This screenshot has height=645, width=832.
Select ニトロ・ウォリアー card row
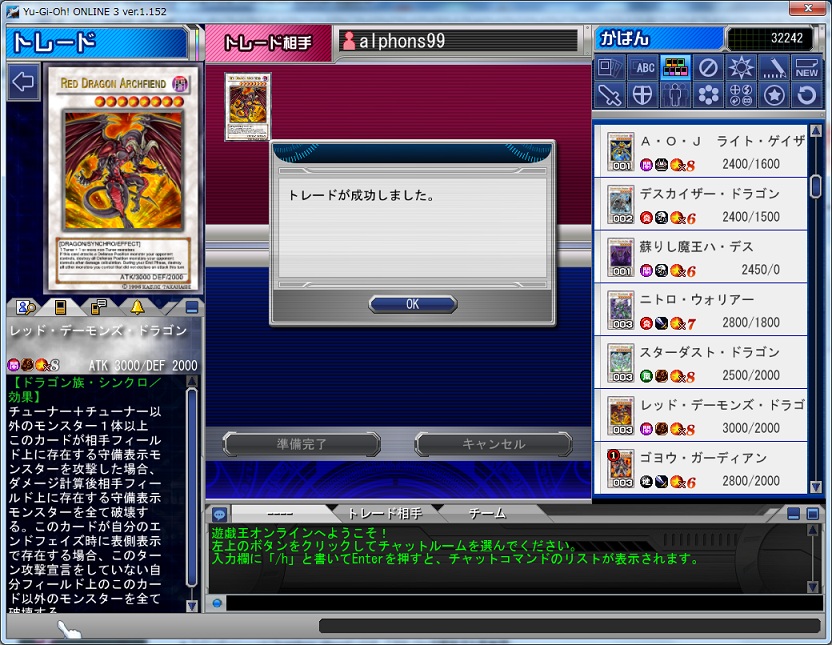(700, 310)
